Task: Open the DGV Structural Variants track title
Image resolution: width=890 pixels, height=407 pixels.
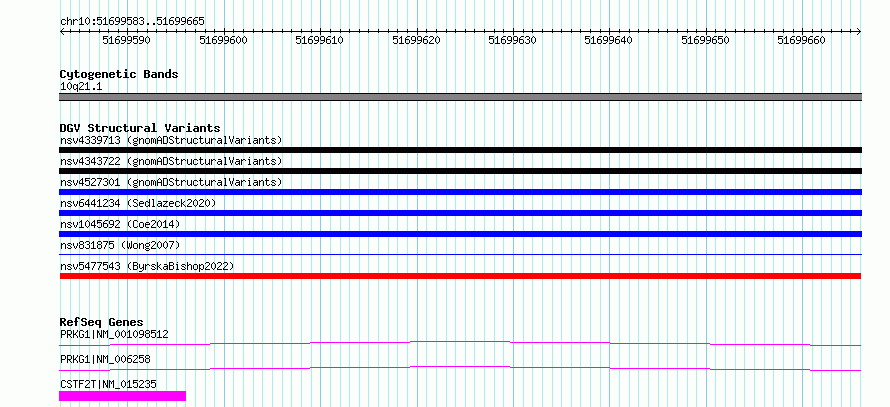Action: coord(140,128)
